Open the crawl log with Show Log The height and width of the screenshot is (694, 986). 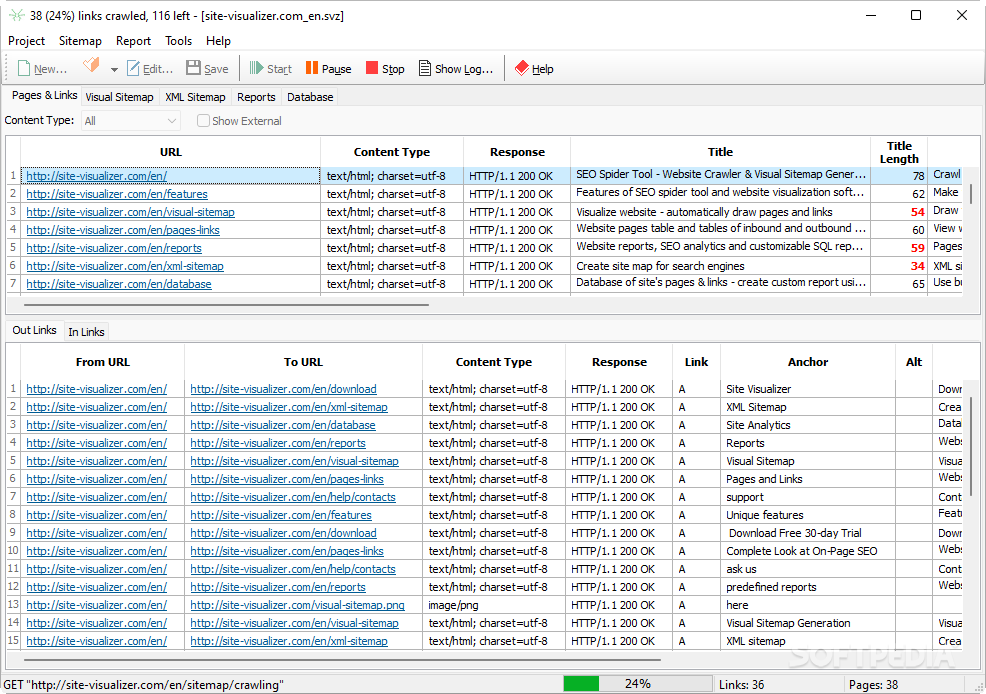456,69
